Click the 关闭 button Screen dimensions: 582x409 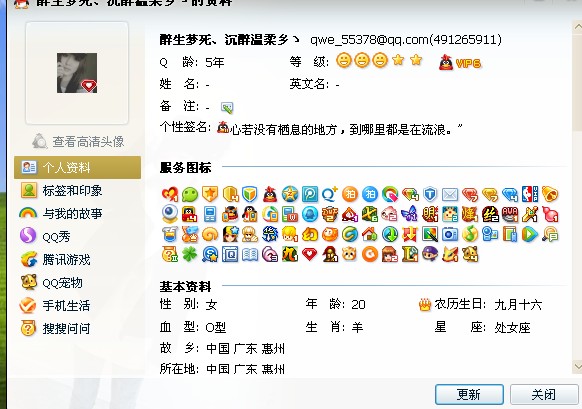point(544,394)
